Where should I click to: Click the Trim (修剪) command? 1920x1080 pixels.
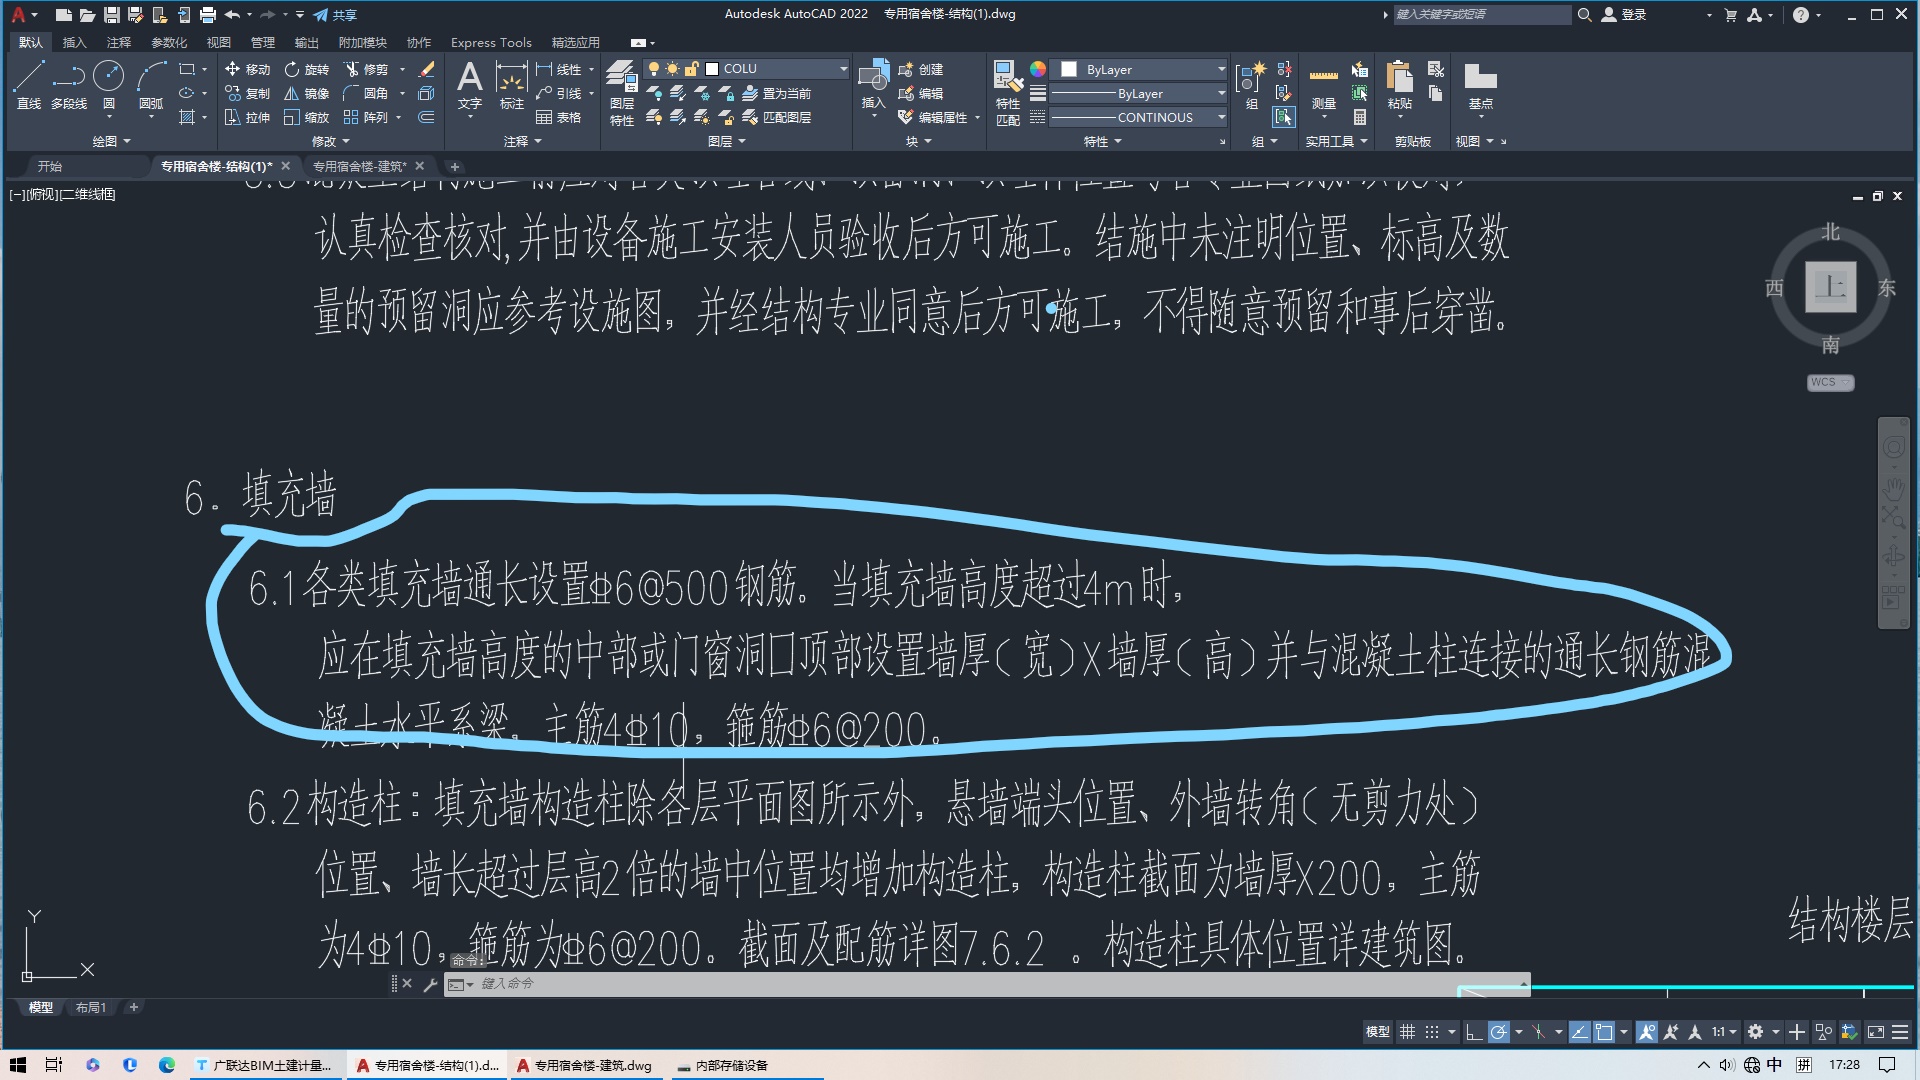[366, 69]
